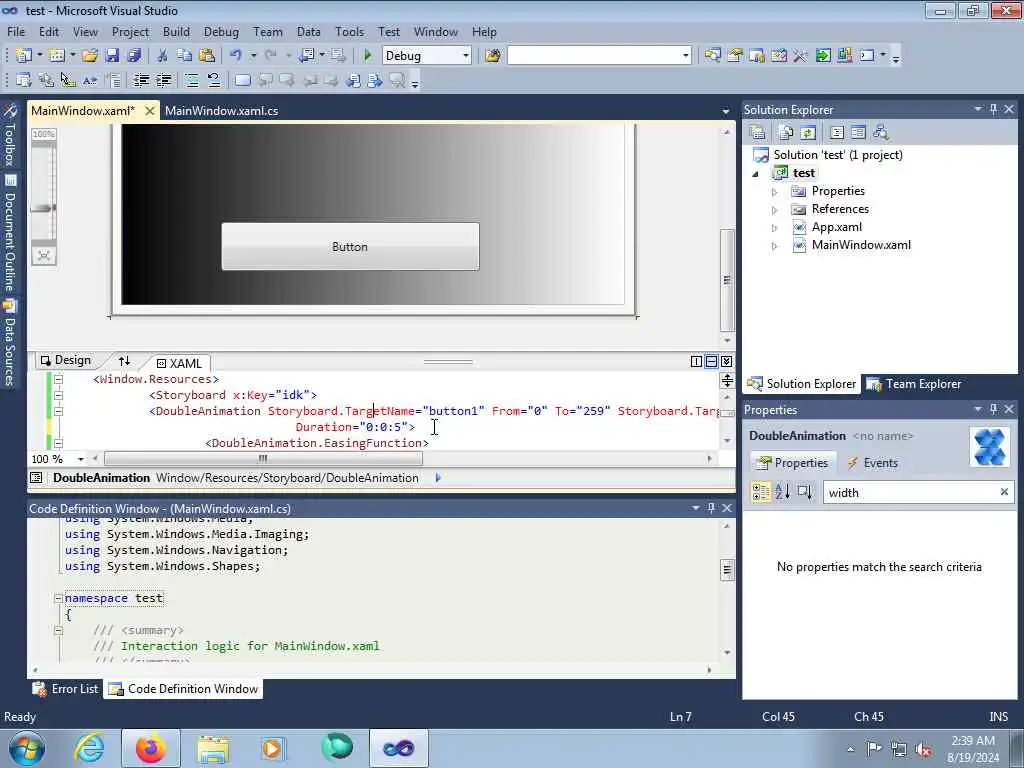Open the Debug configuration dropdown
Screen dimensions: 1024x768
466,56
